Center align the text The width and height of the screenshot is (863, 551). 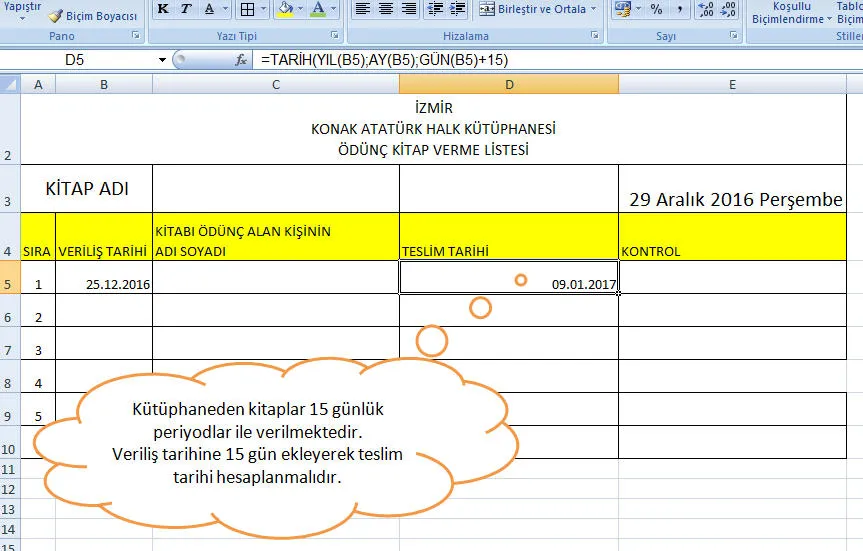coord(386,10)
